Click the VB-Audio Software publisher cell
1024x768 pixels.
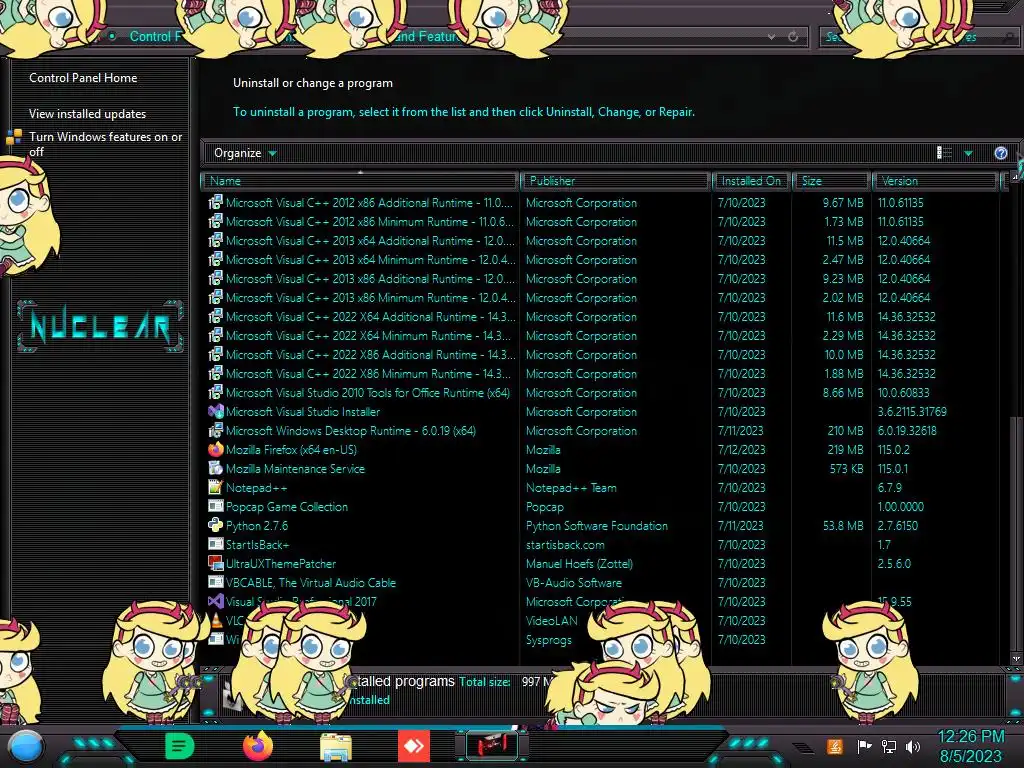coord(574,583)
